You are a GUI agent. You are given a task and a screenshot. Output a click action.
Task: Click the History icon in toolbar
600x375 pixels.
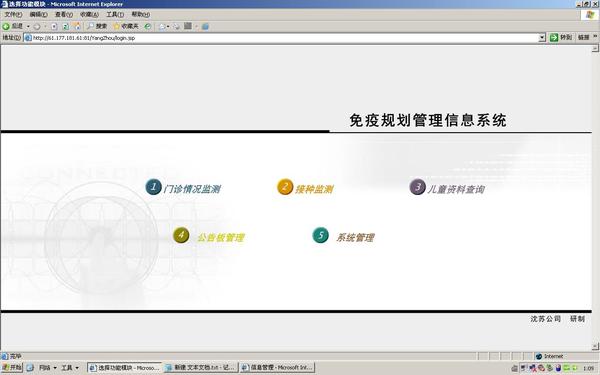click(x=147, y=26)
